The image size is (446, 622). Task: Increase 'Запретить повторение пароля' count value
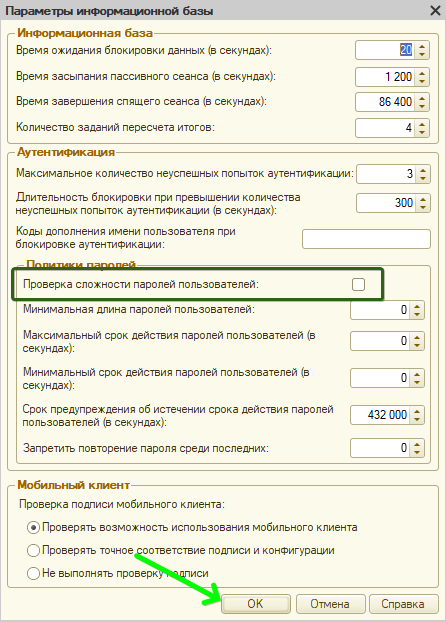[x=417, y=444]
